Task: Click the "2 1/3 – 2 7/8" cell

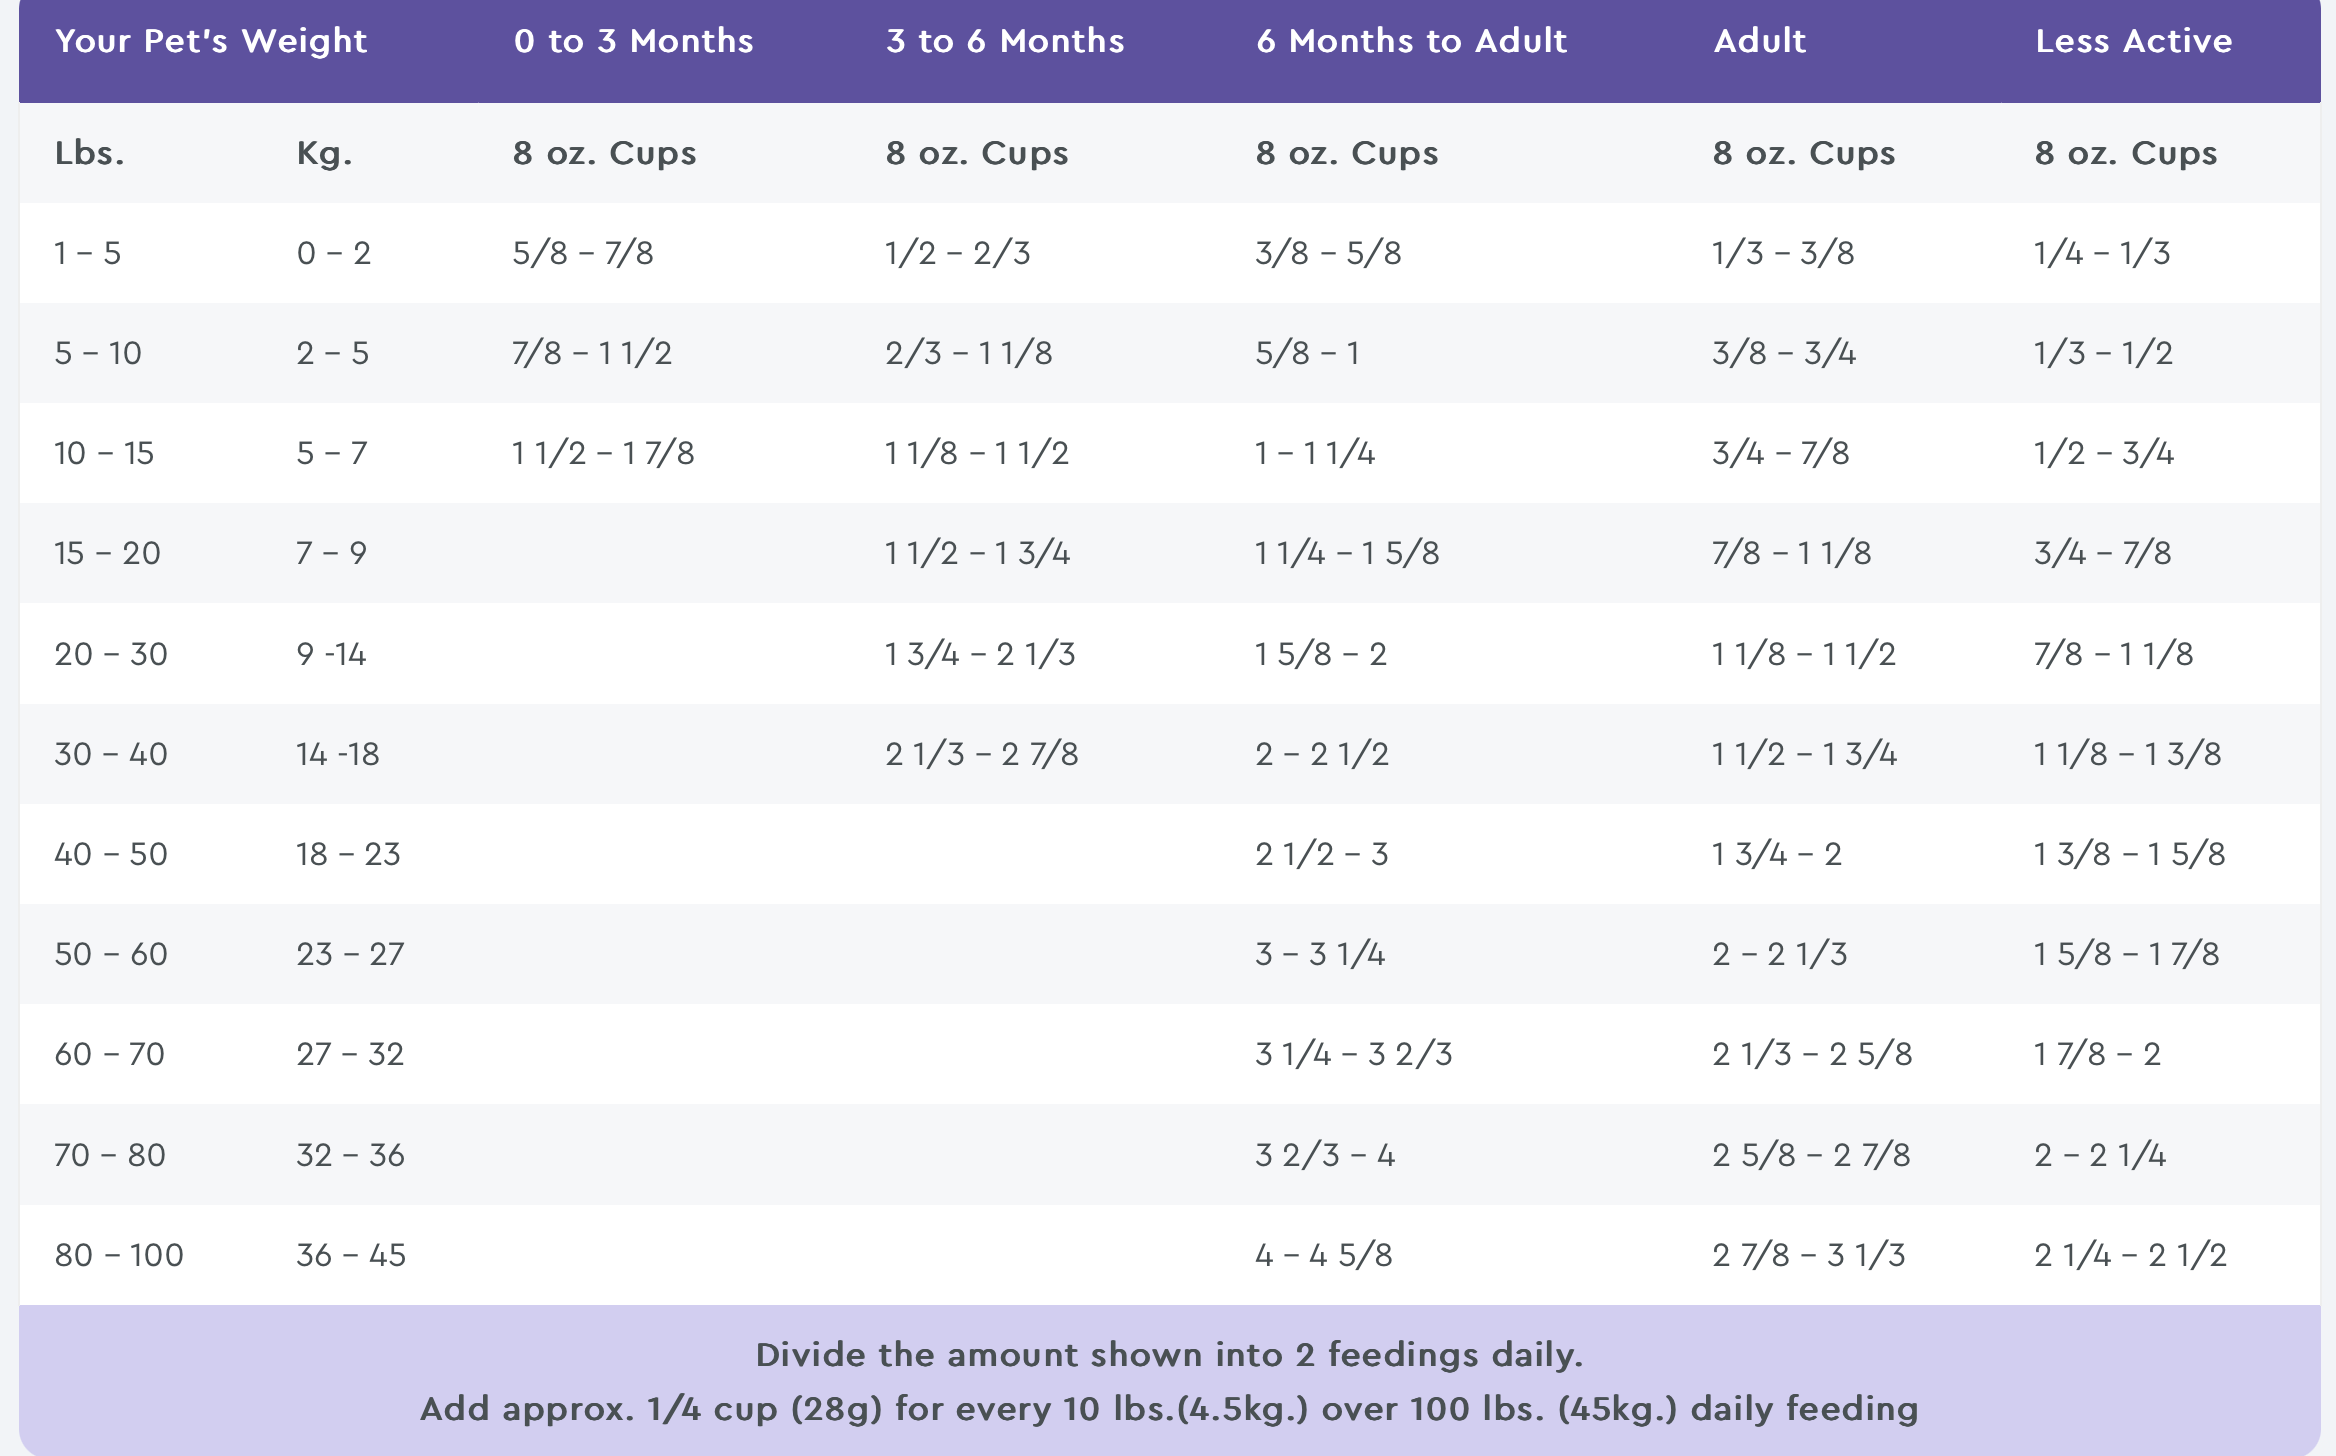Action: 981,754
